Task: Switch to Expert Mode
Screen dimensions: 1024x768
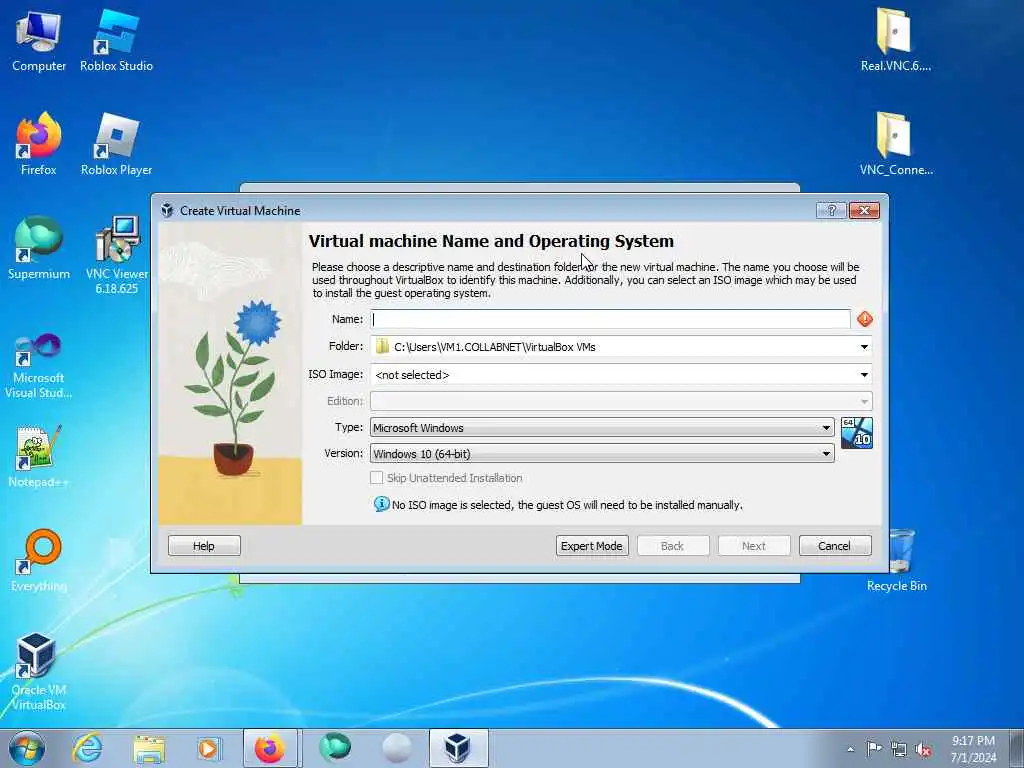Action: [x=592, y=546]
